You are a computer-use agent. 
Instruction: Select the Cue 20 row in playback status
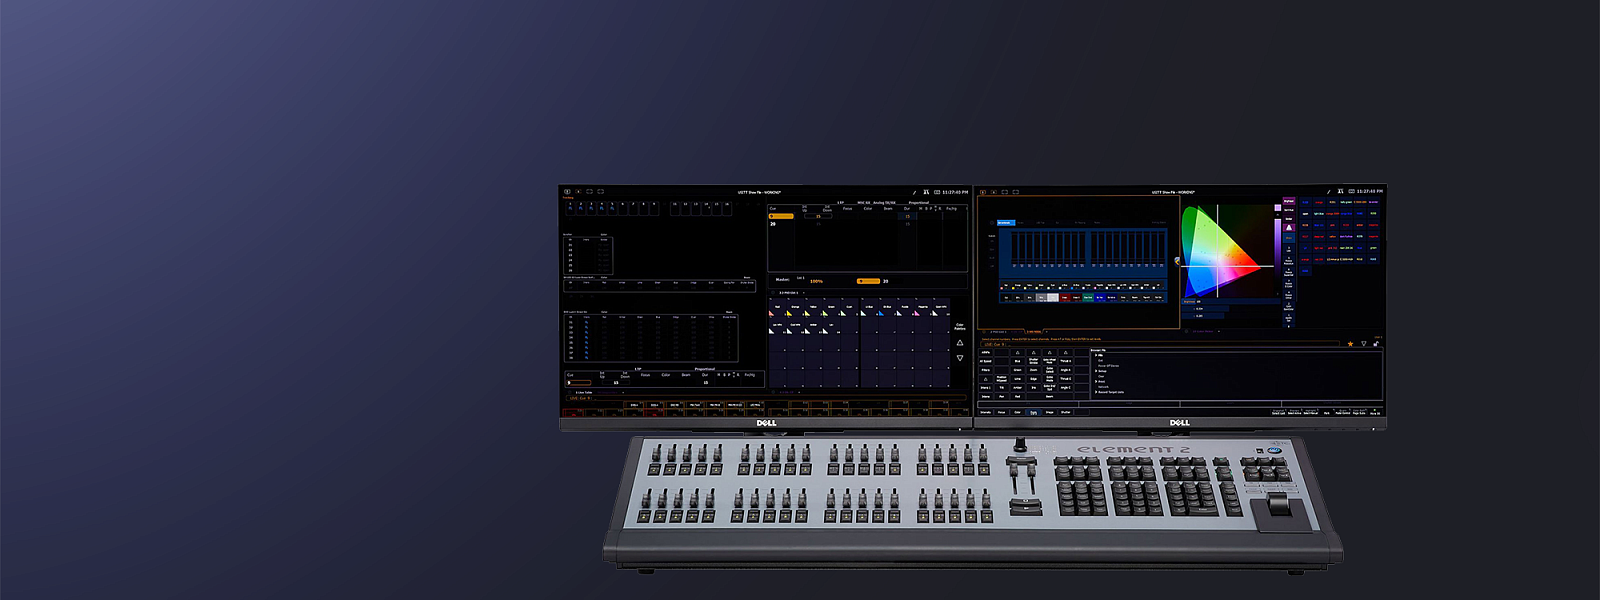click(x=867, y=224)
